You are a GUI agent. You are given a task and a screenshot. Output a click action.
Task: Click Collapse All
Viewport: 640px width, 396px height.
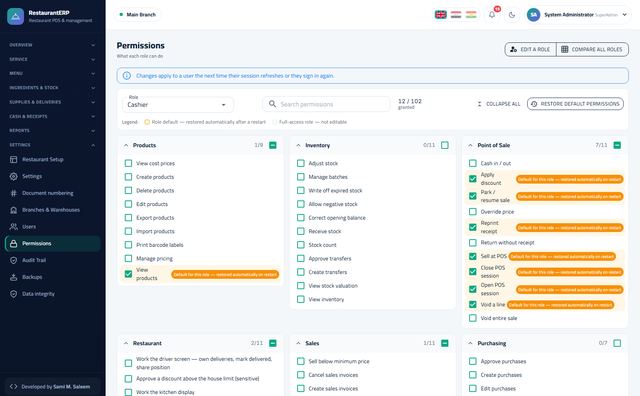pyautogui.click(x=499, y=104)
